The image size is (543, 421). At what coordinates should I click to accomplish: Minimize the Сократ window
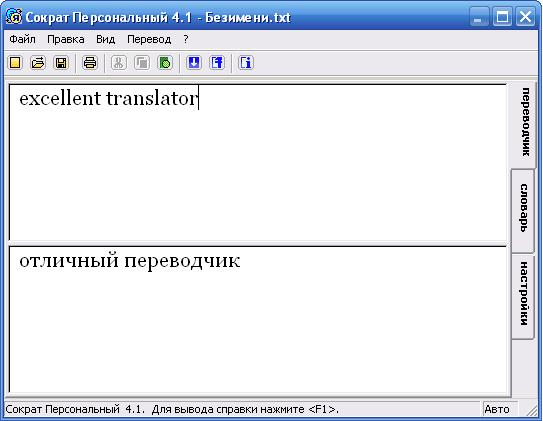479,17
